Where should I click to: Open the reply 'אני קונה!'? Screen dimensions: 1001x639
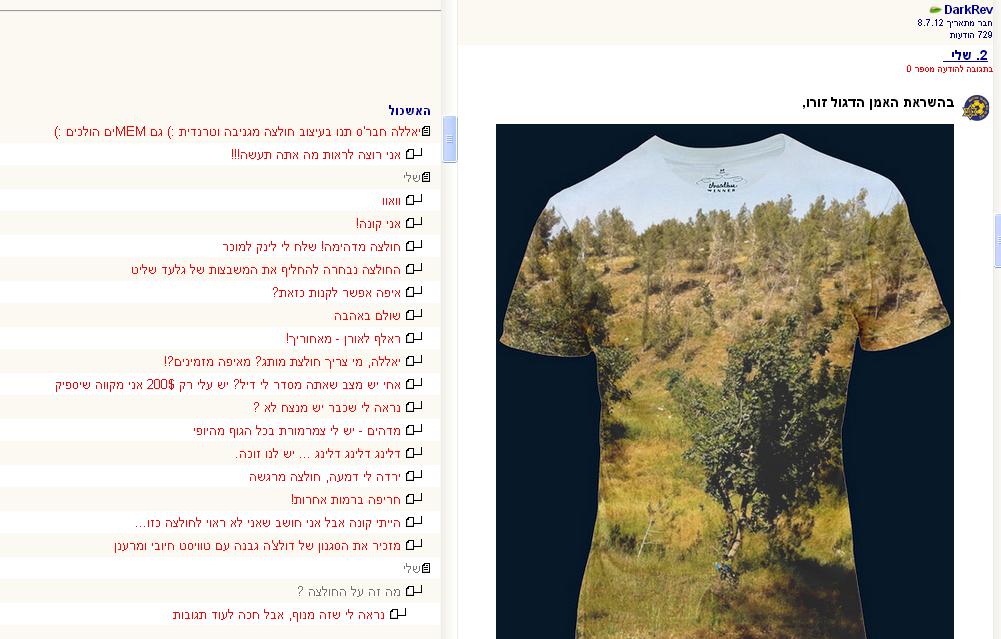coord(379,223)
